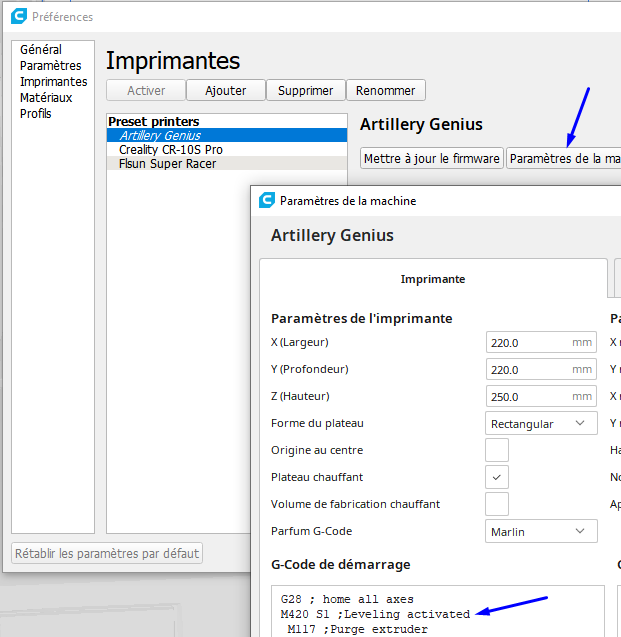This screenshot has width=621, height=637.
Task: Click the 'G-Code de démarrage' heading
Action: pos(341,564)
